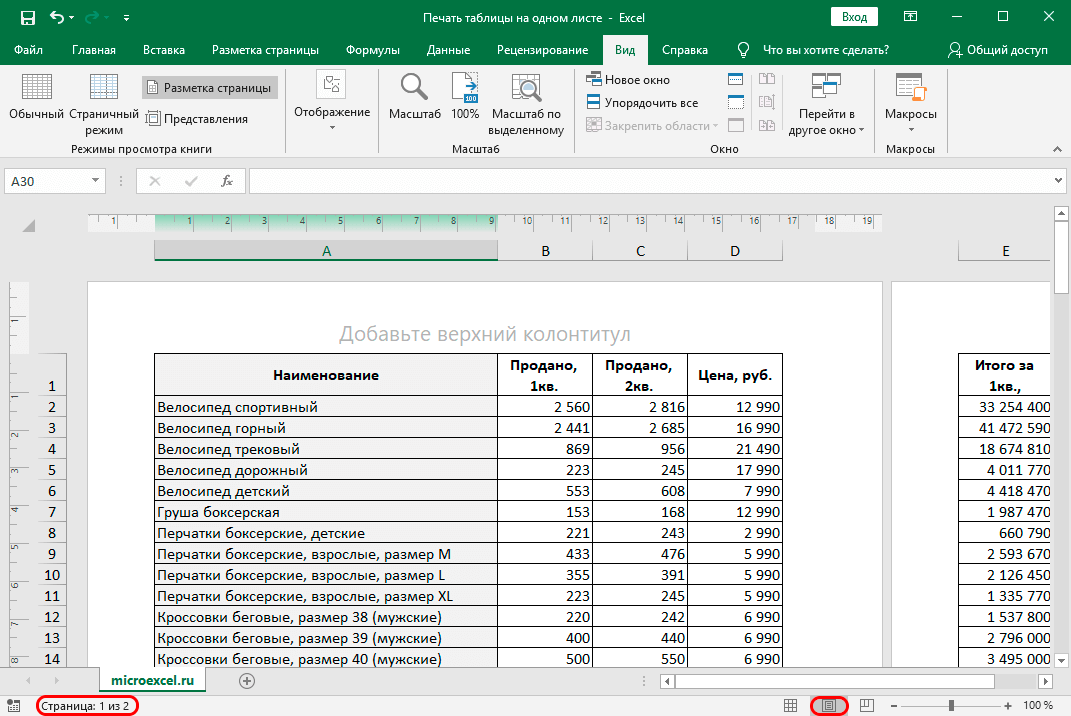
Task: Click the Save icon in the title bar
Action: (27, 17)
